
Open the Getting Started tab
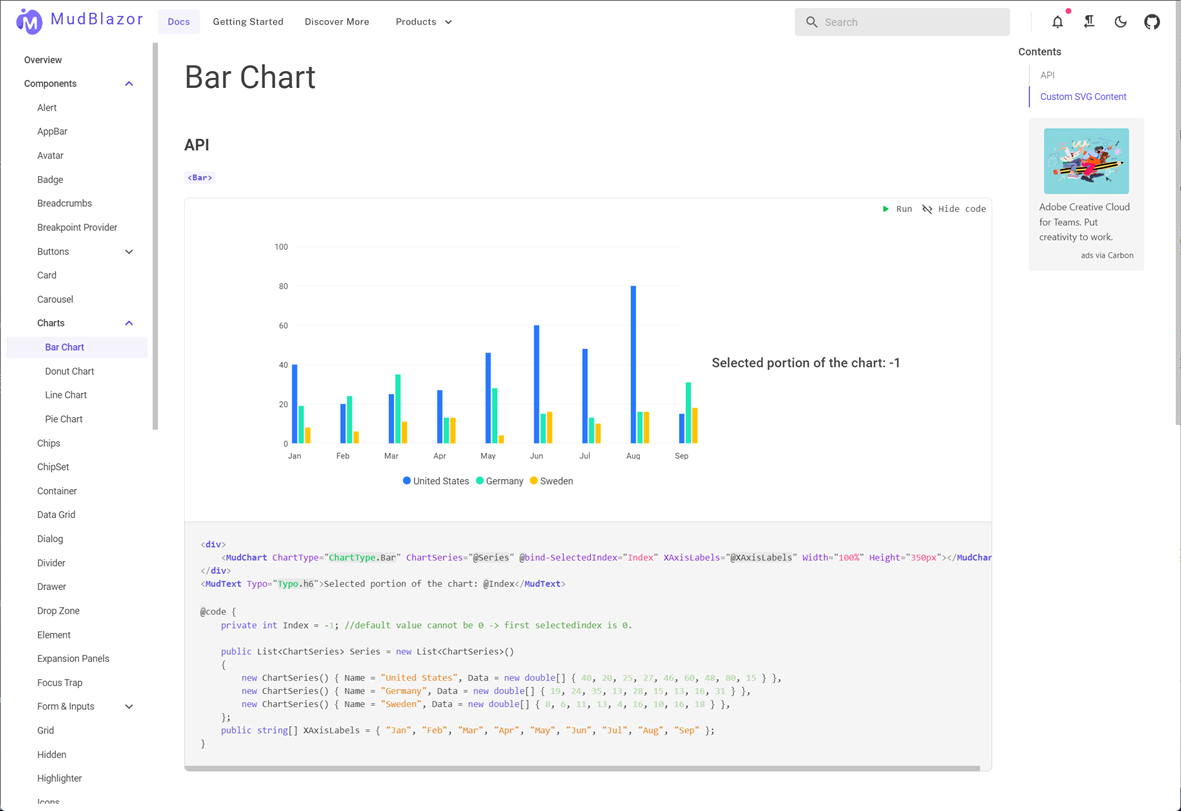coord(248,22)
